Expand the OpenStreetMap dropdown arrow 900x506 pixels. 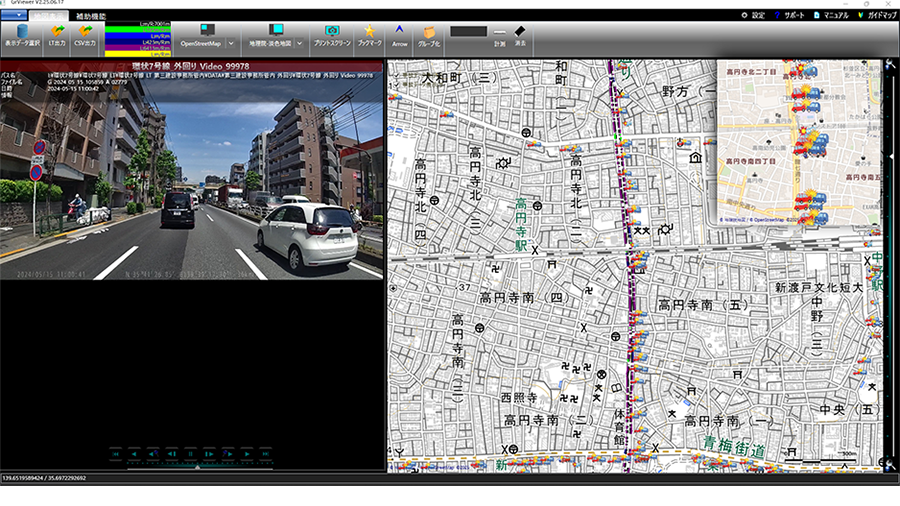[231, 43]
